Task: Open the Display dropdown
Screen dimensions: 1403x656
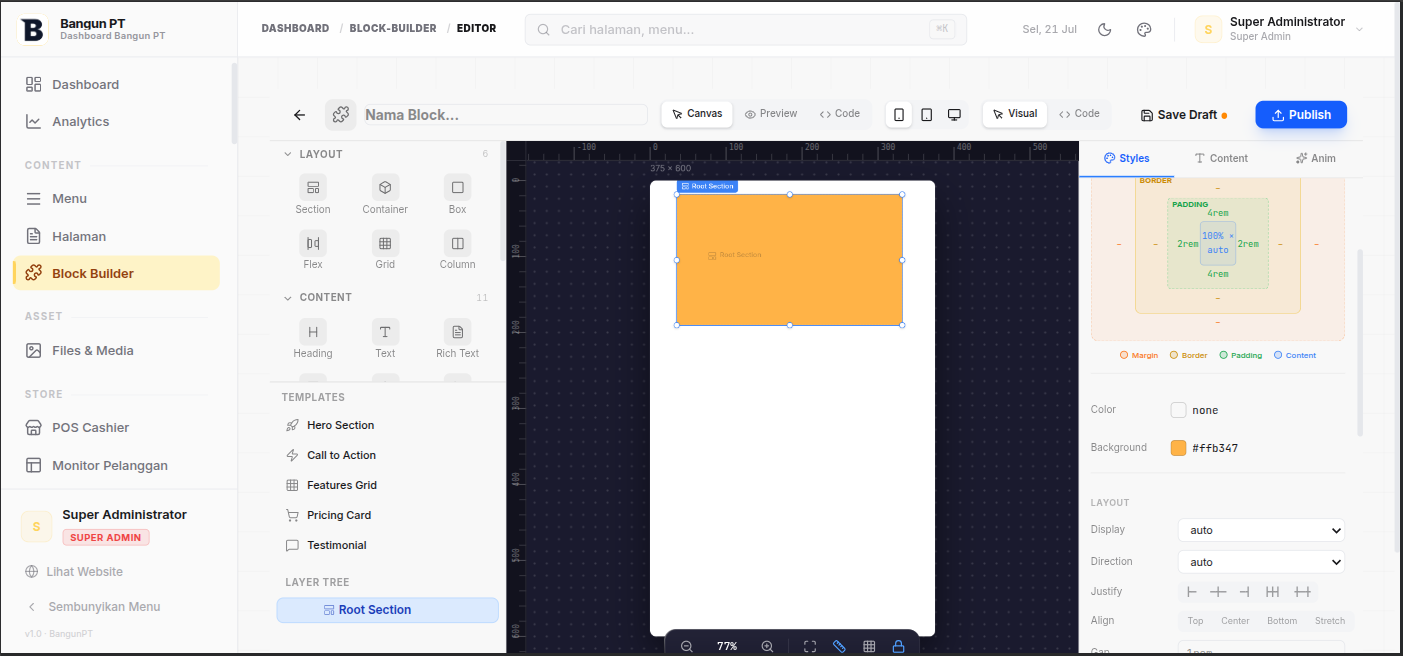Action: pyautogui.click(x=1261, y=530)
